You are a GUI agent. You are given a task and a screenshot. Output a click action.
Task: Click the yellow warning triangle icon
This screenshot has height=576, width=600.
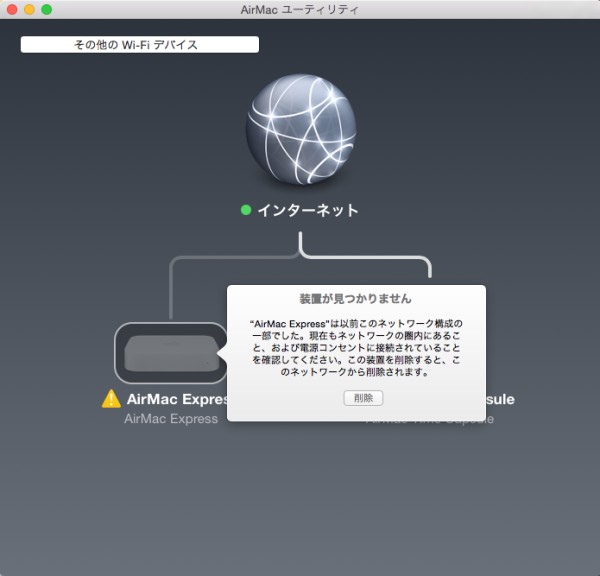pyautogui.click(x=111, y=399)
